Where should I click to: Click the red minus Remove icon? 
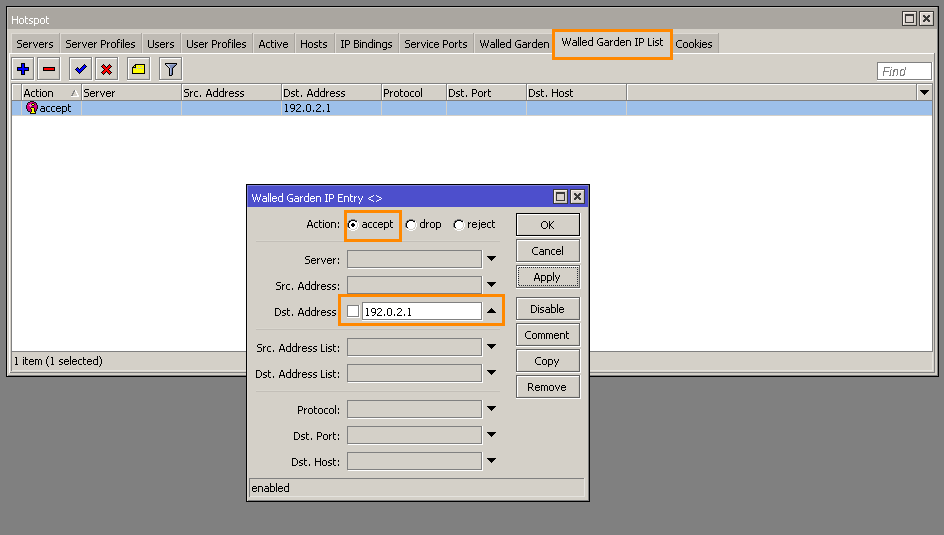(x=48, y=69)
